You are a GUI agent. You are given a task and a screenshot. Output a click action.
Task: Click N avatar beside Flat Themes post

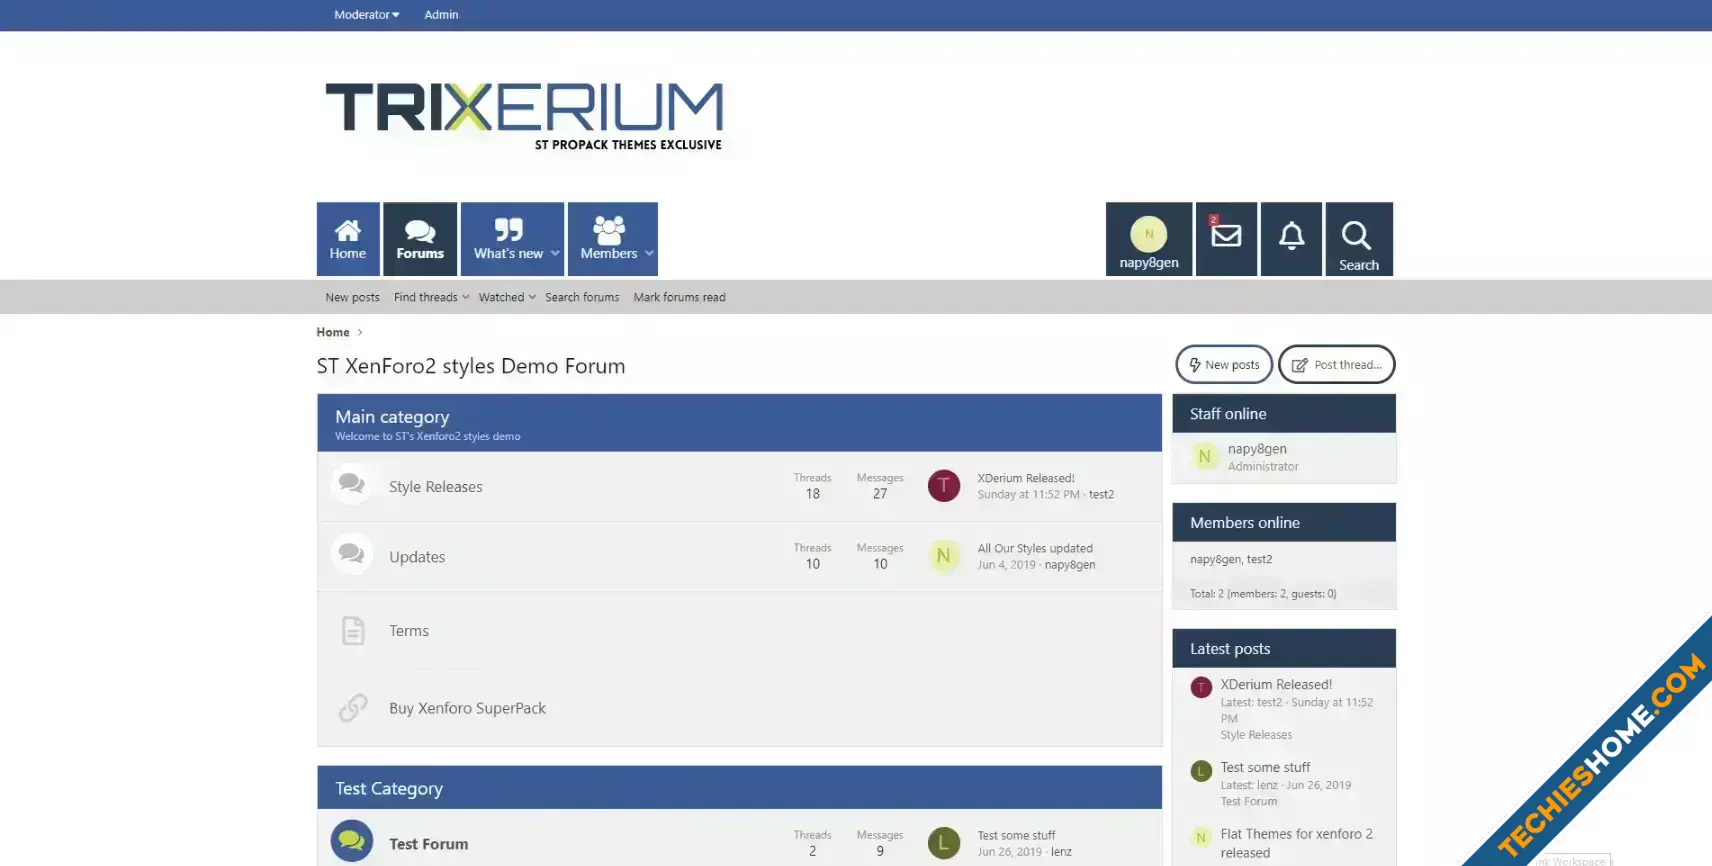[x=1202, y=838]
